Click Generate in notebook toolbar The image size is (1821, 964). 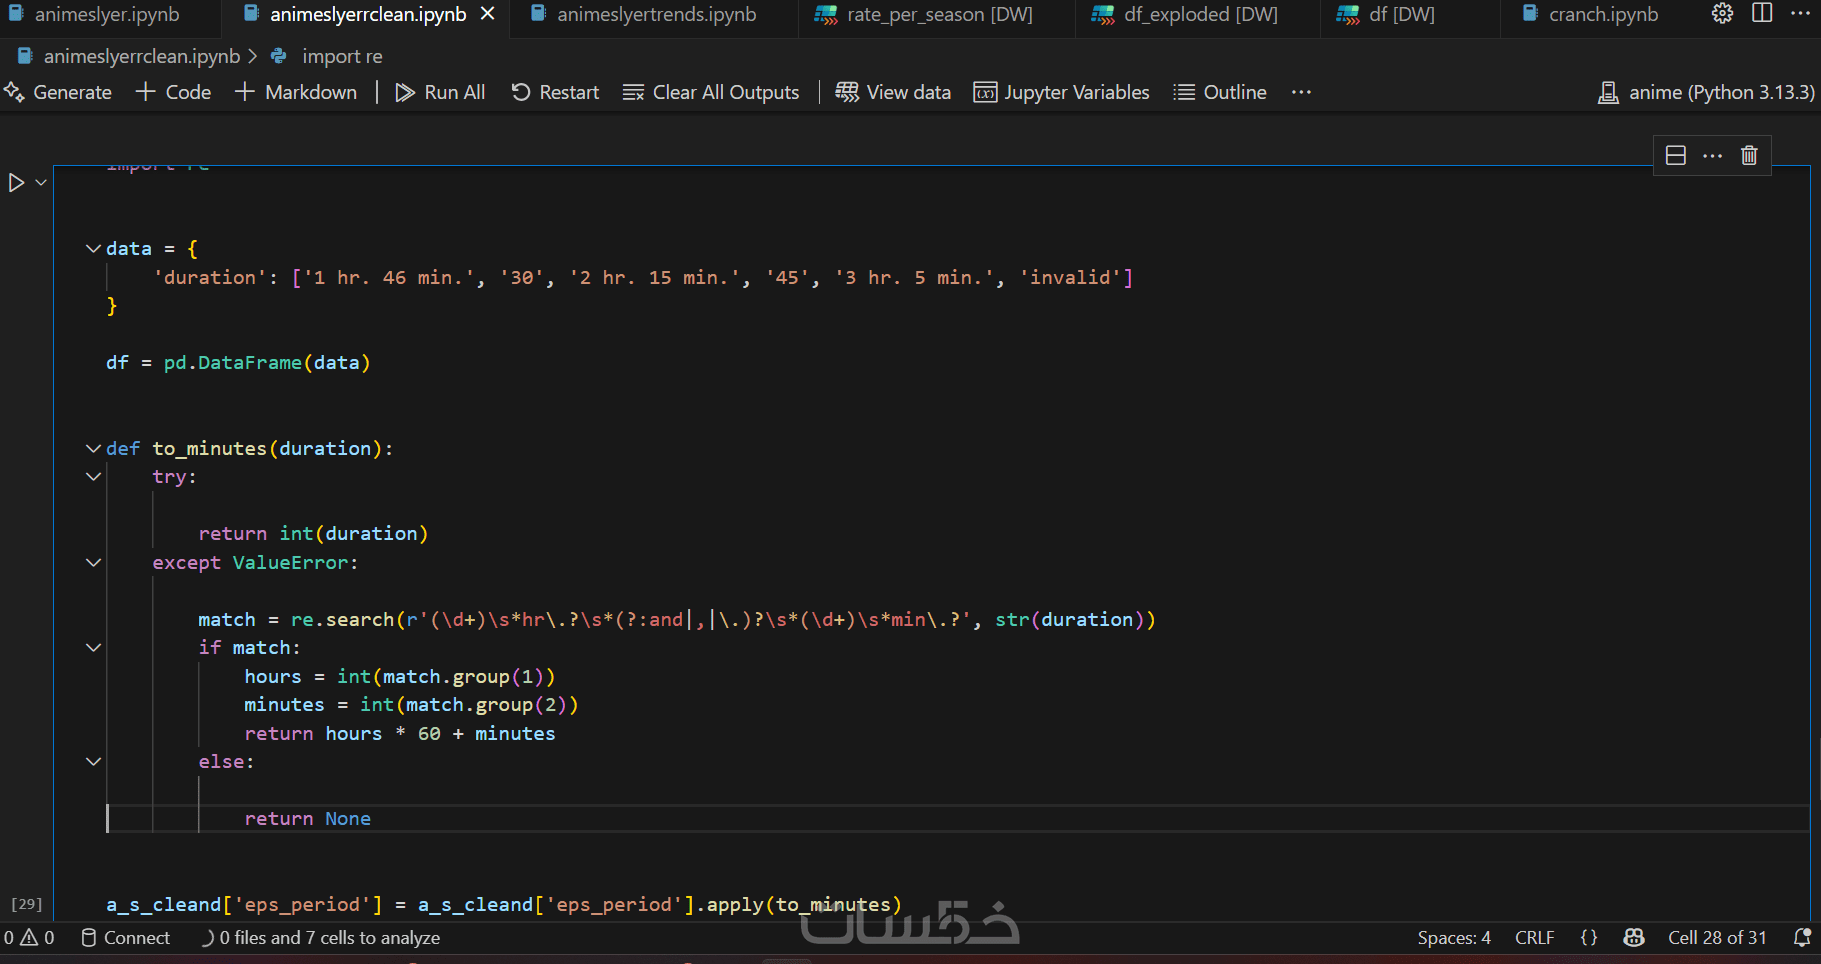click(58, 92)
